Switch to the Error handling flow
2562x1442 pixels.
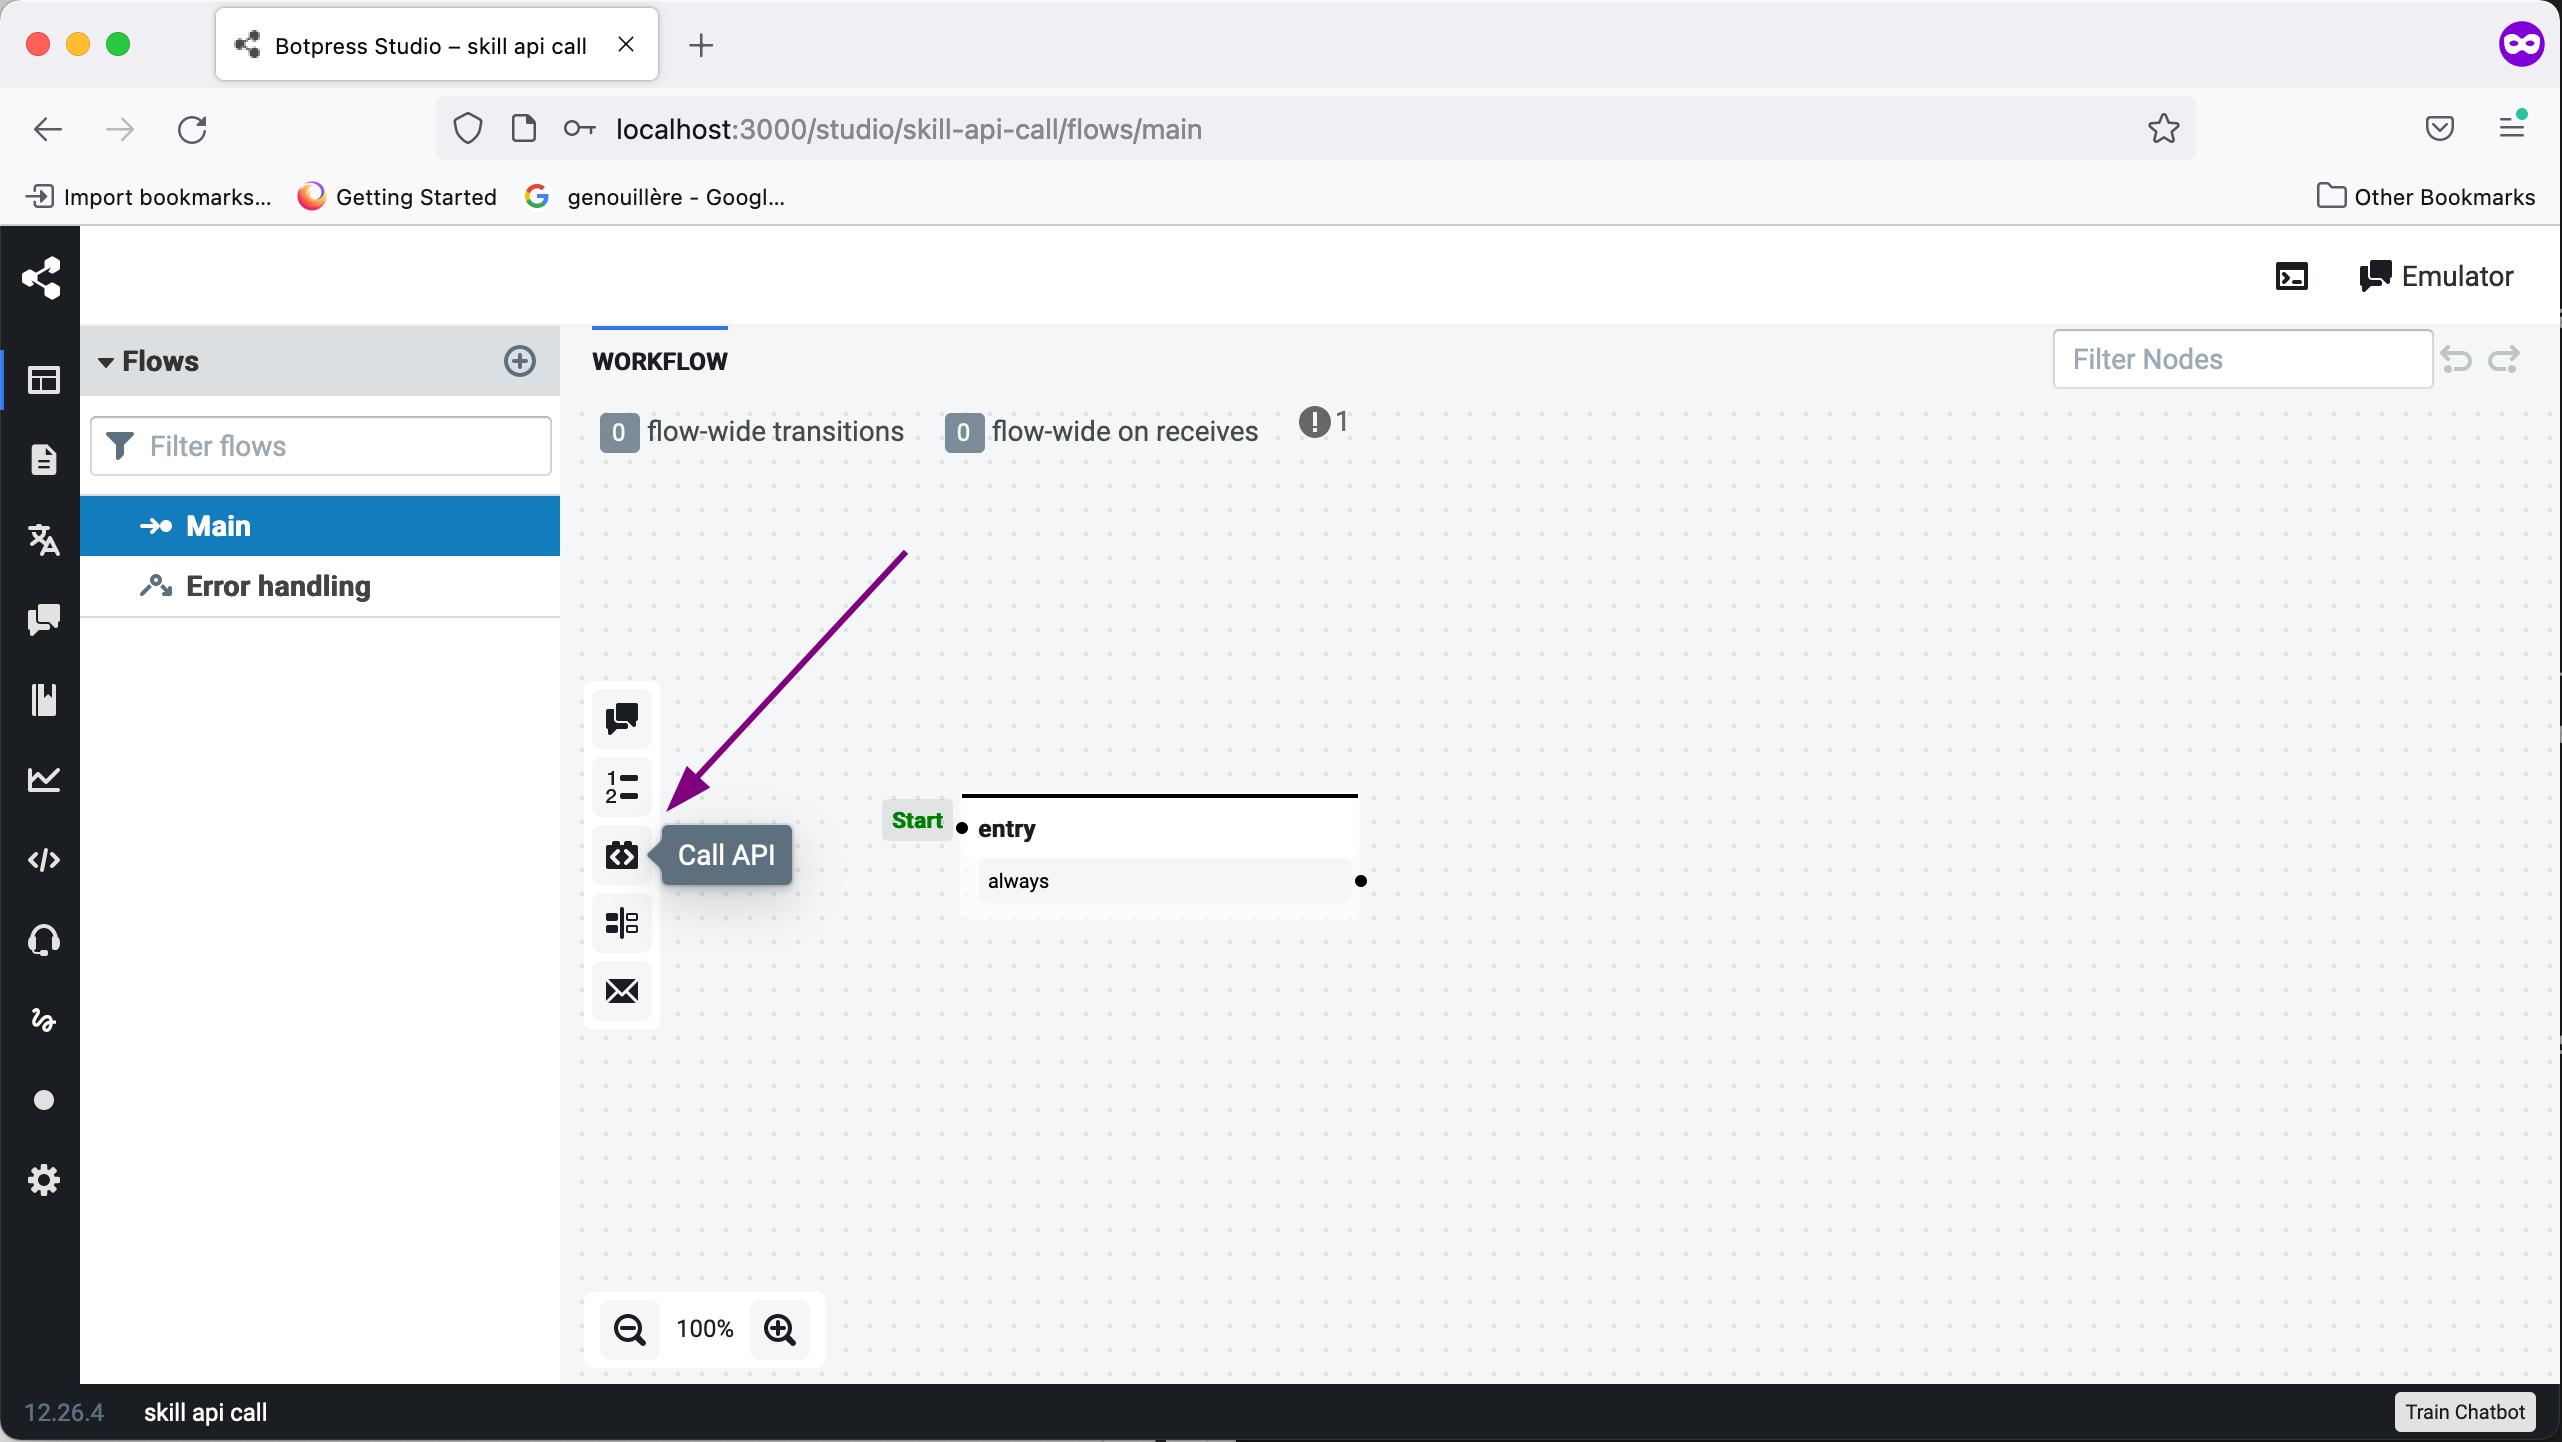click(x=278, y=586)
